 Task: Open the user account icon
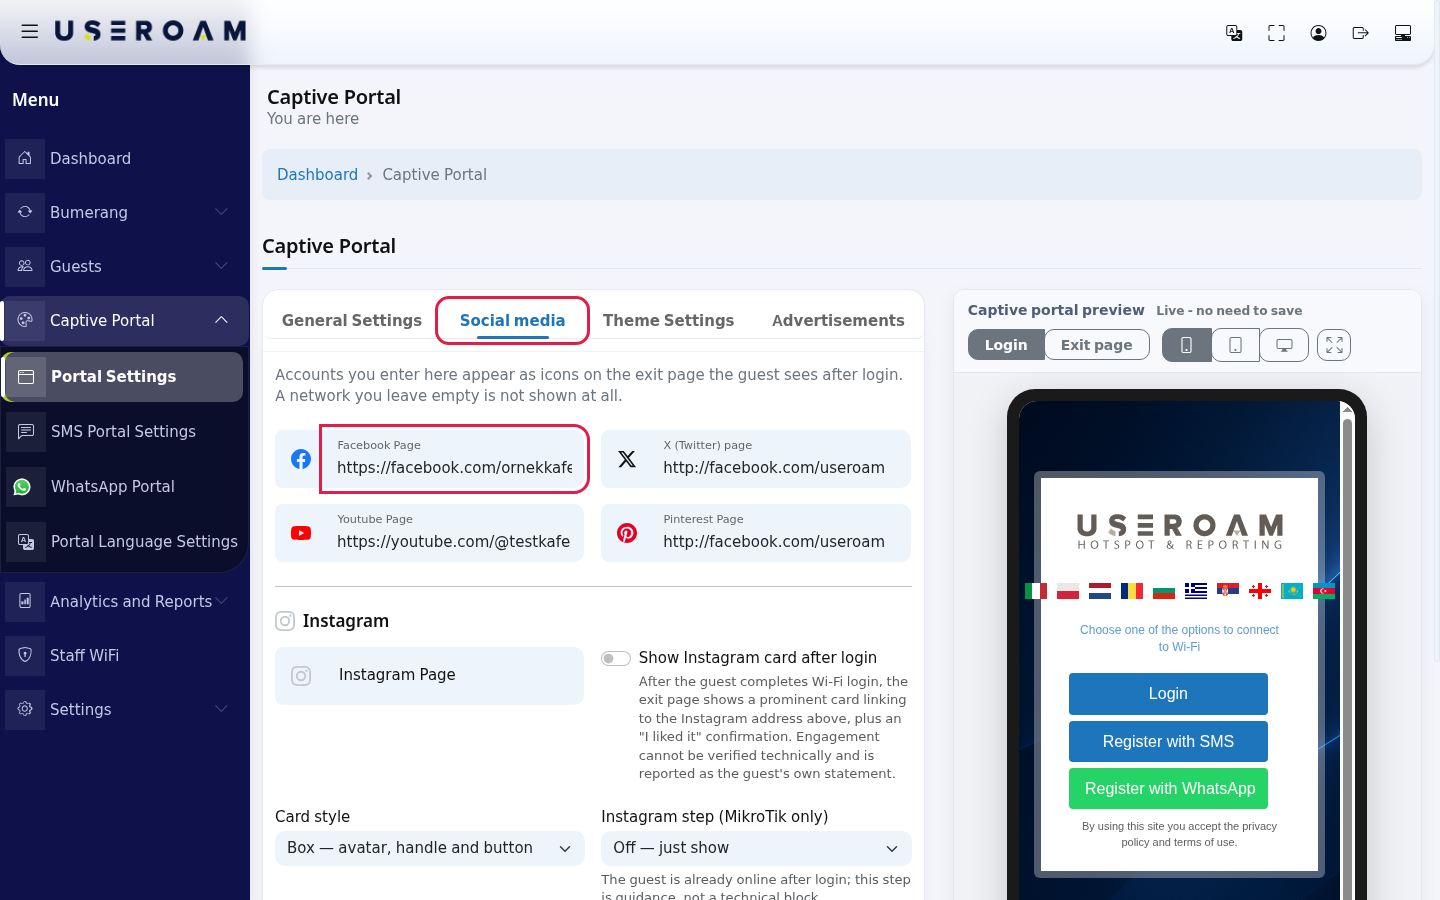click(x=1318, y=33)
